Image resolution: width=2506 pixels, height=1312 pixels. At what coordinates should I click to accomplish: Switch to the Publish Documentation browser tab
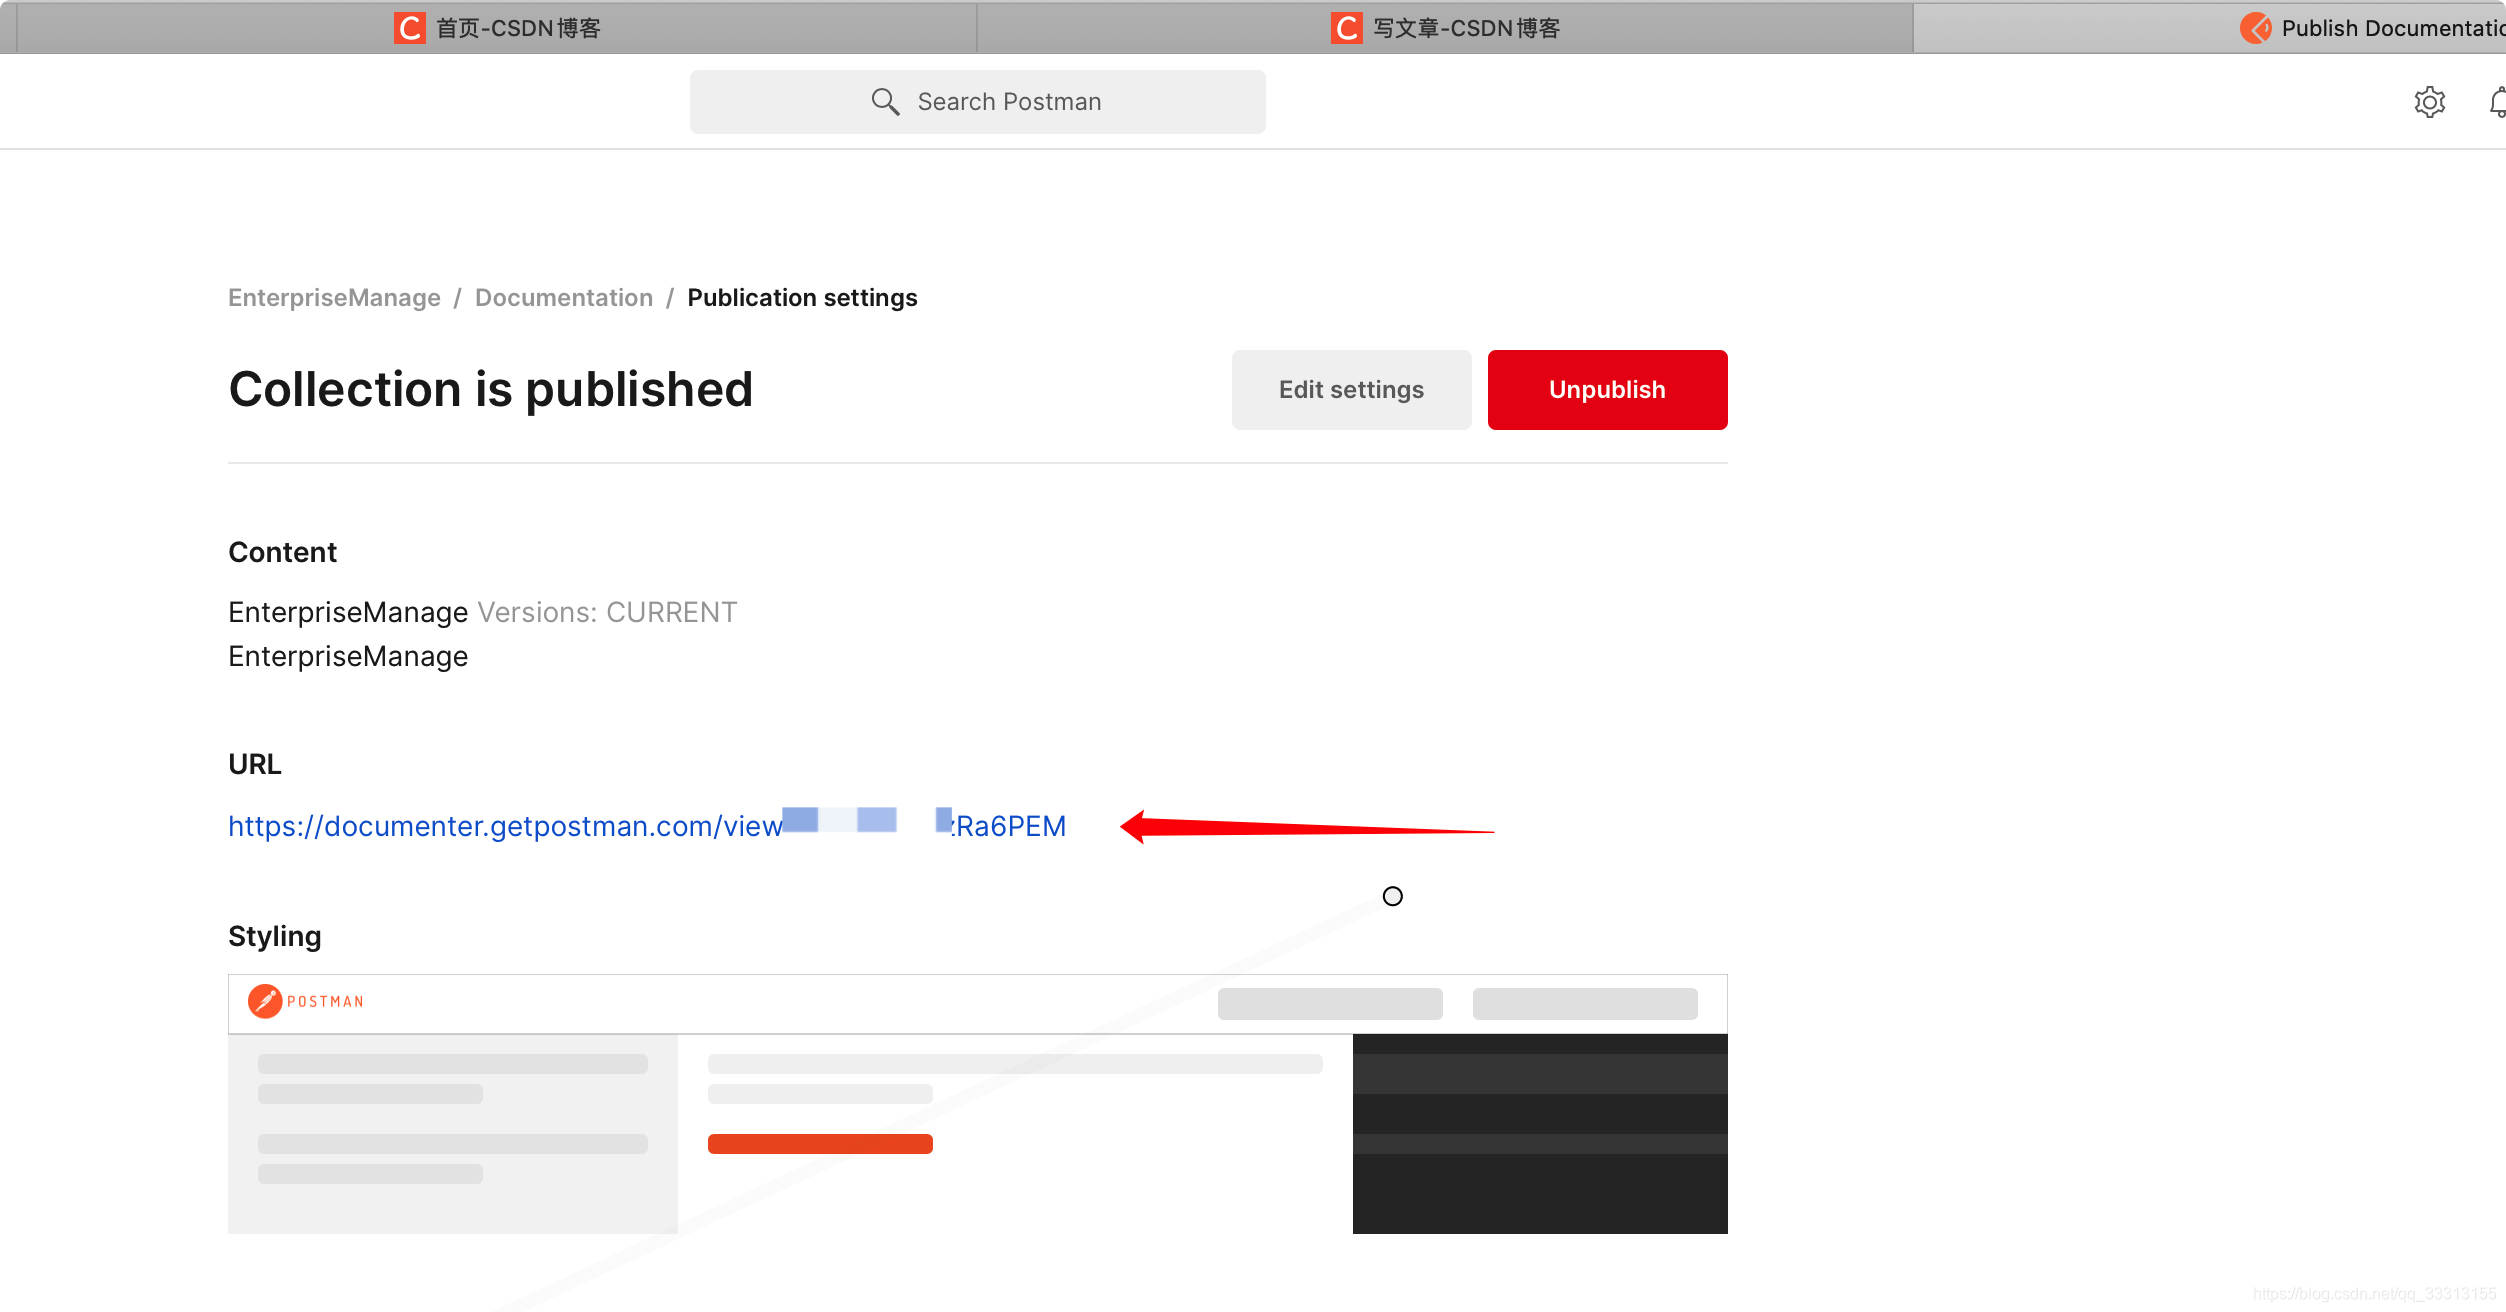point(2210,28)
